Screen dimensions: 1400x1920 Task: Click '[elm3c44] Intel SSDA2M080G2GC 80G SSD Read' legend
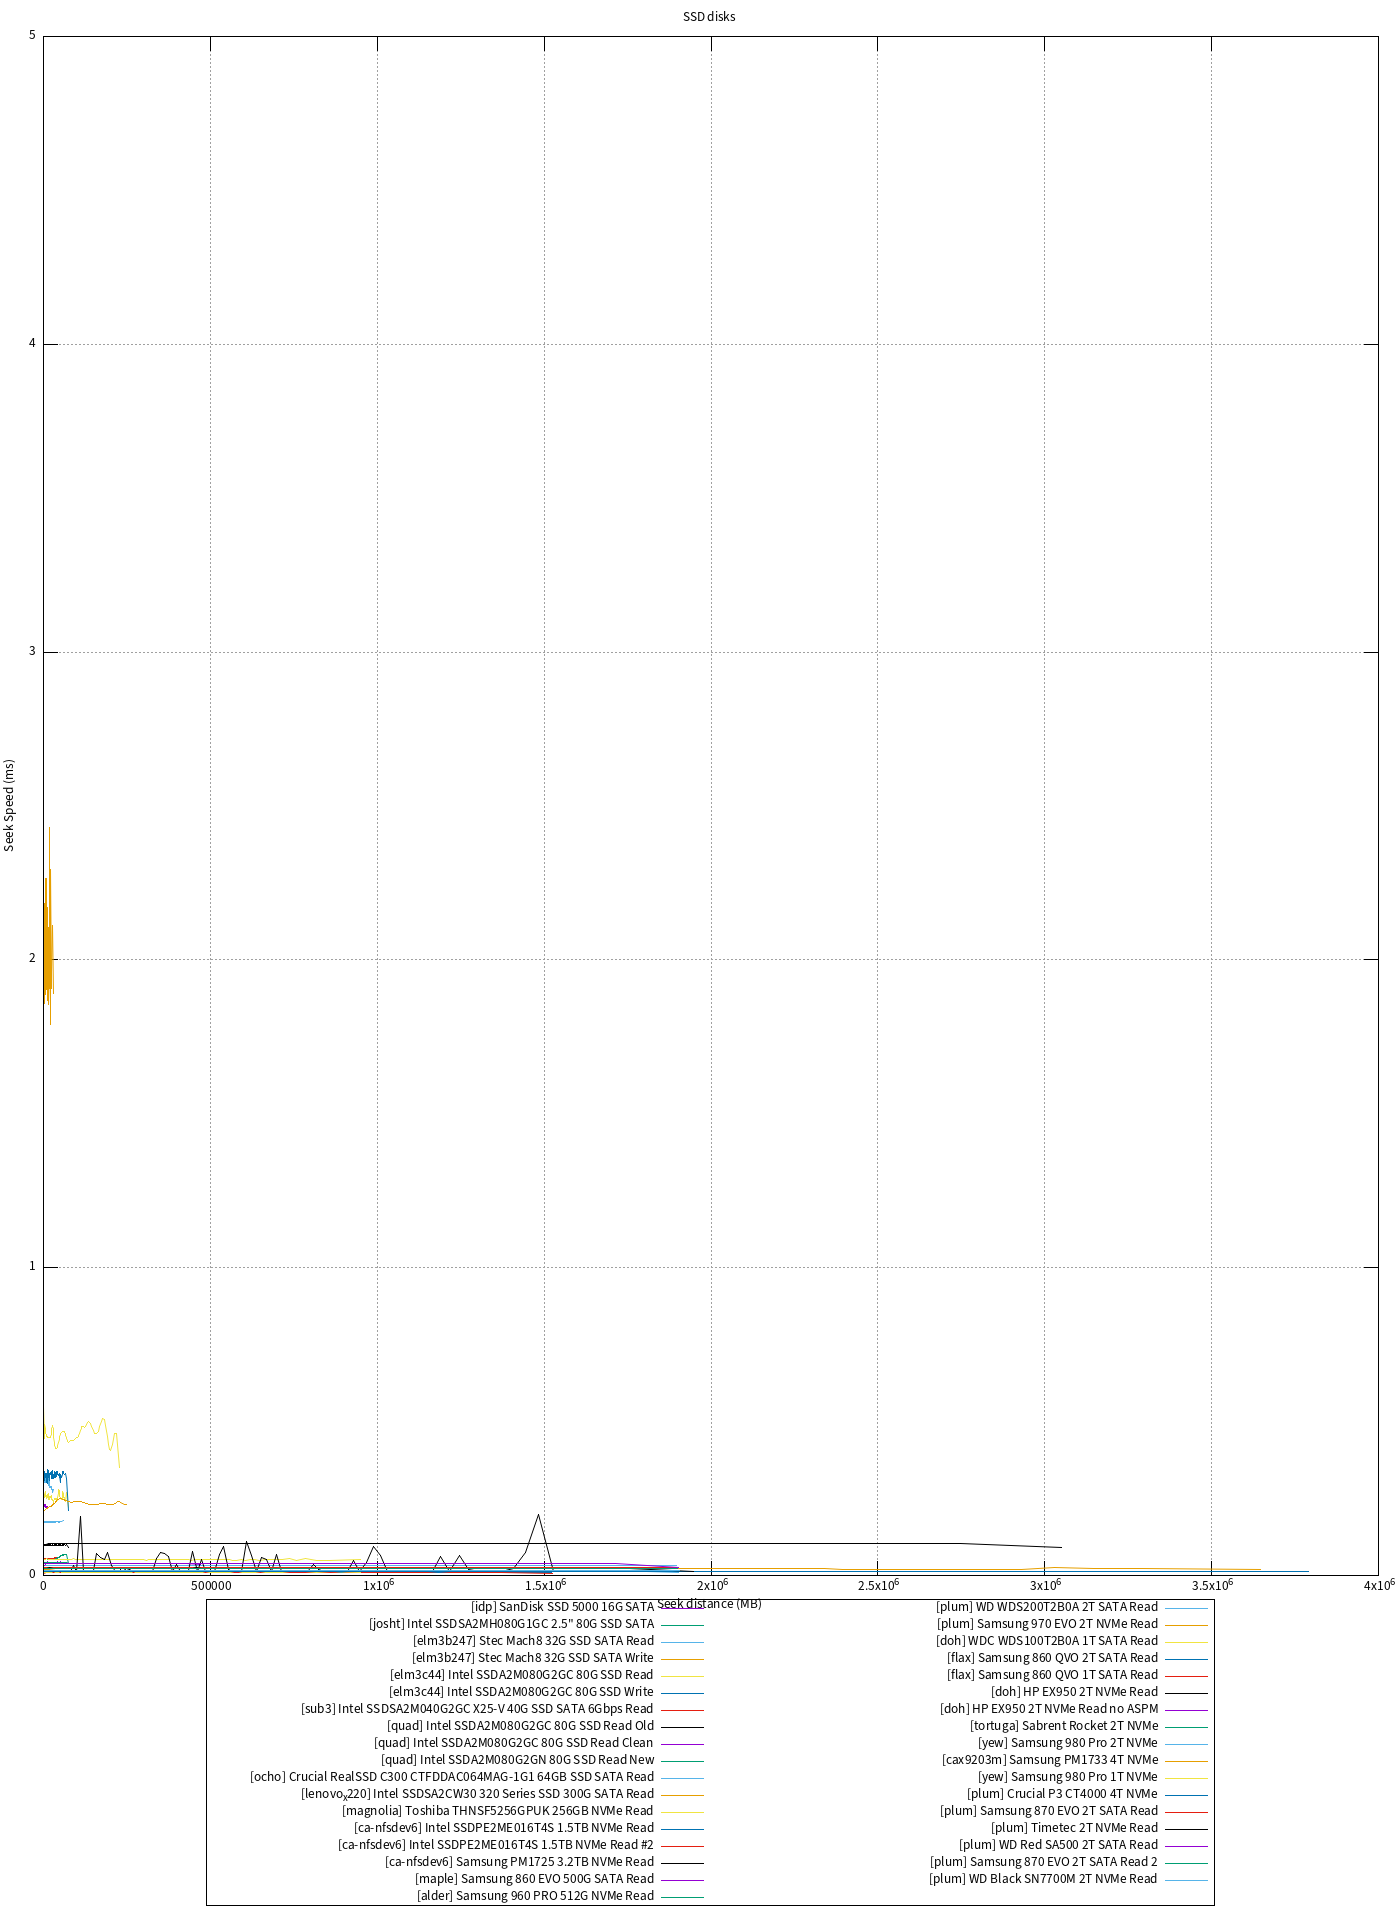[x=521, y=1675]
